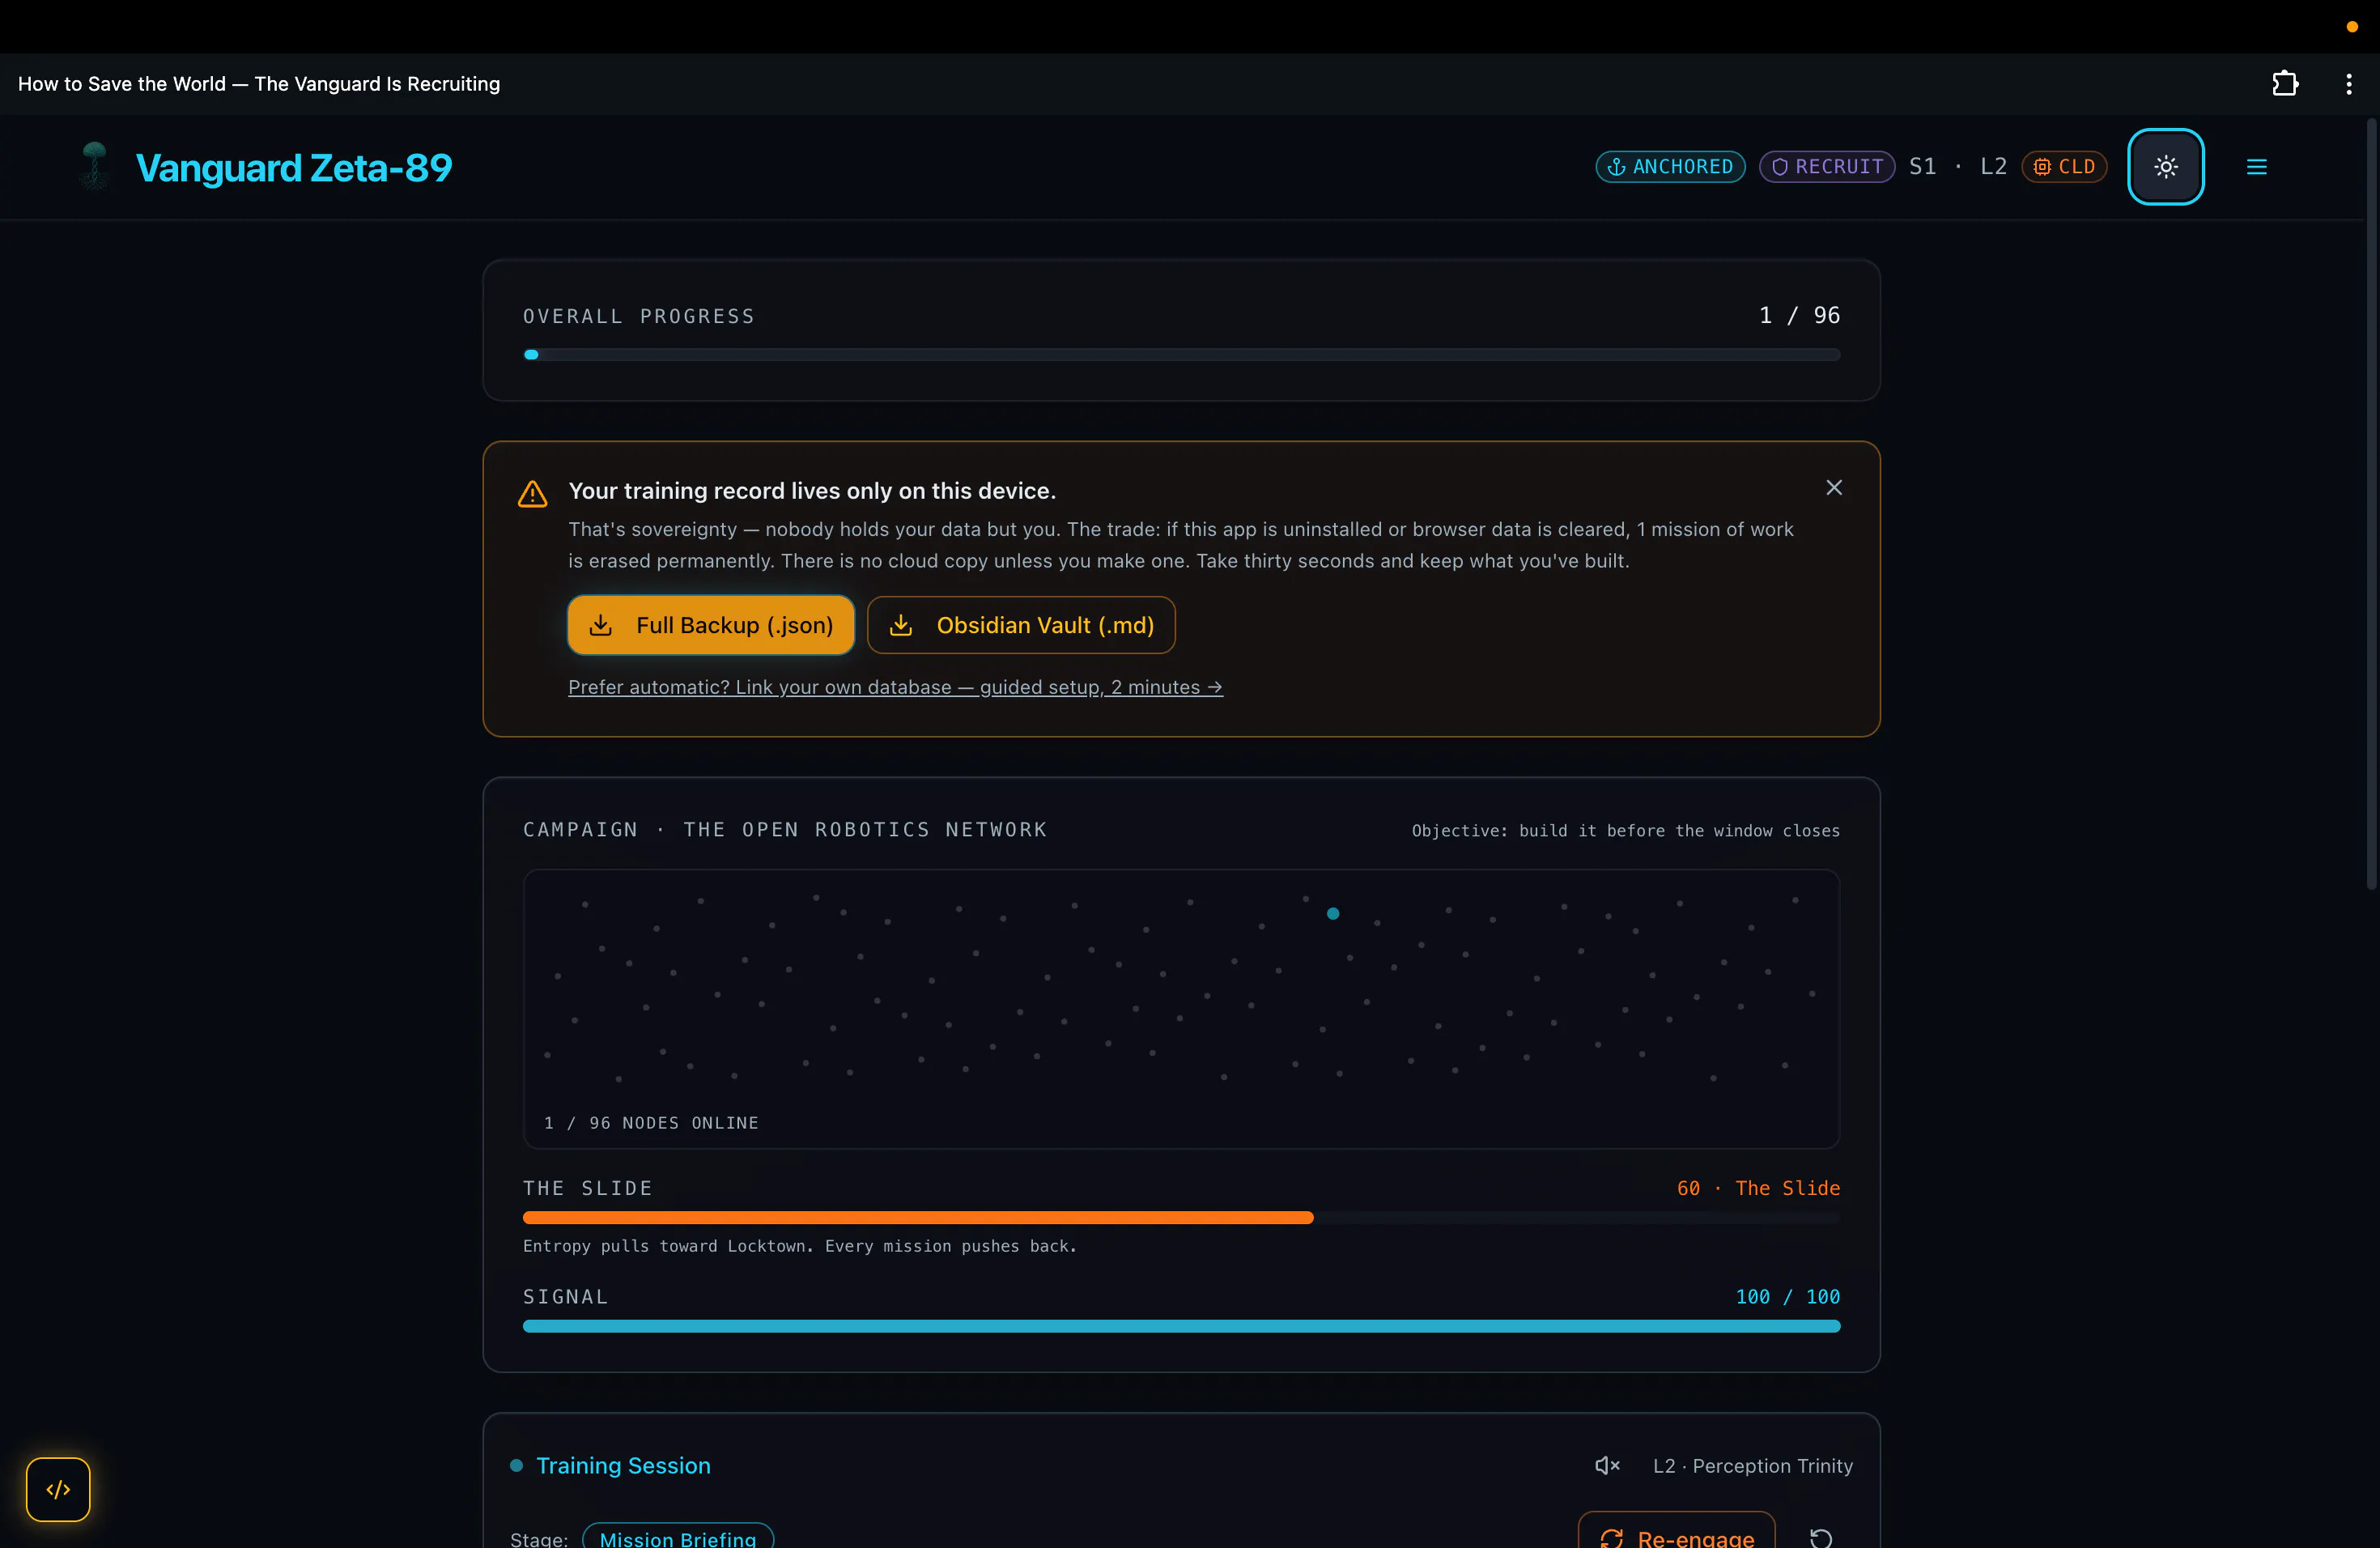
Task: Open the hamburger menu in header
Action: point(2256,167)
